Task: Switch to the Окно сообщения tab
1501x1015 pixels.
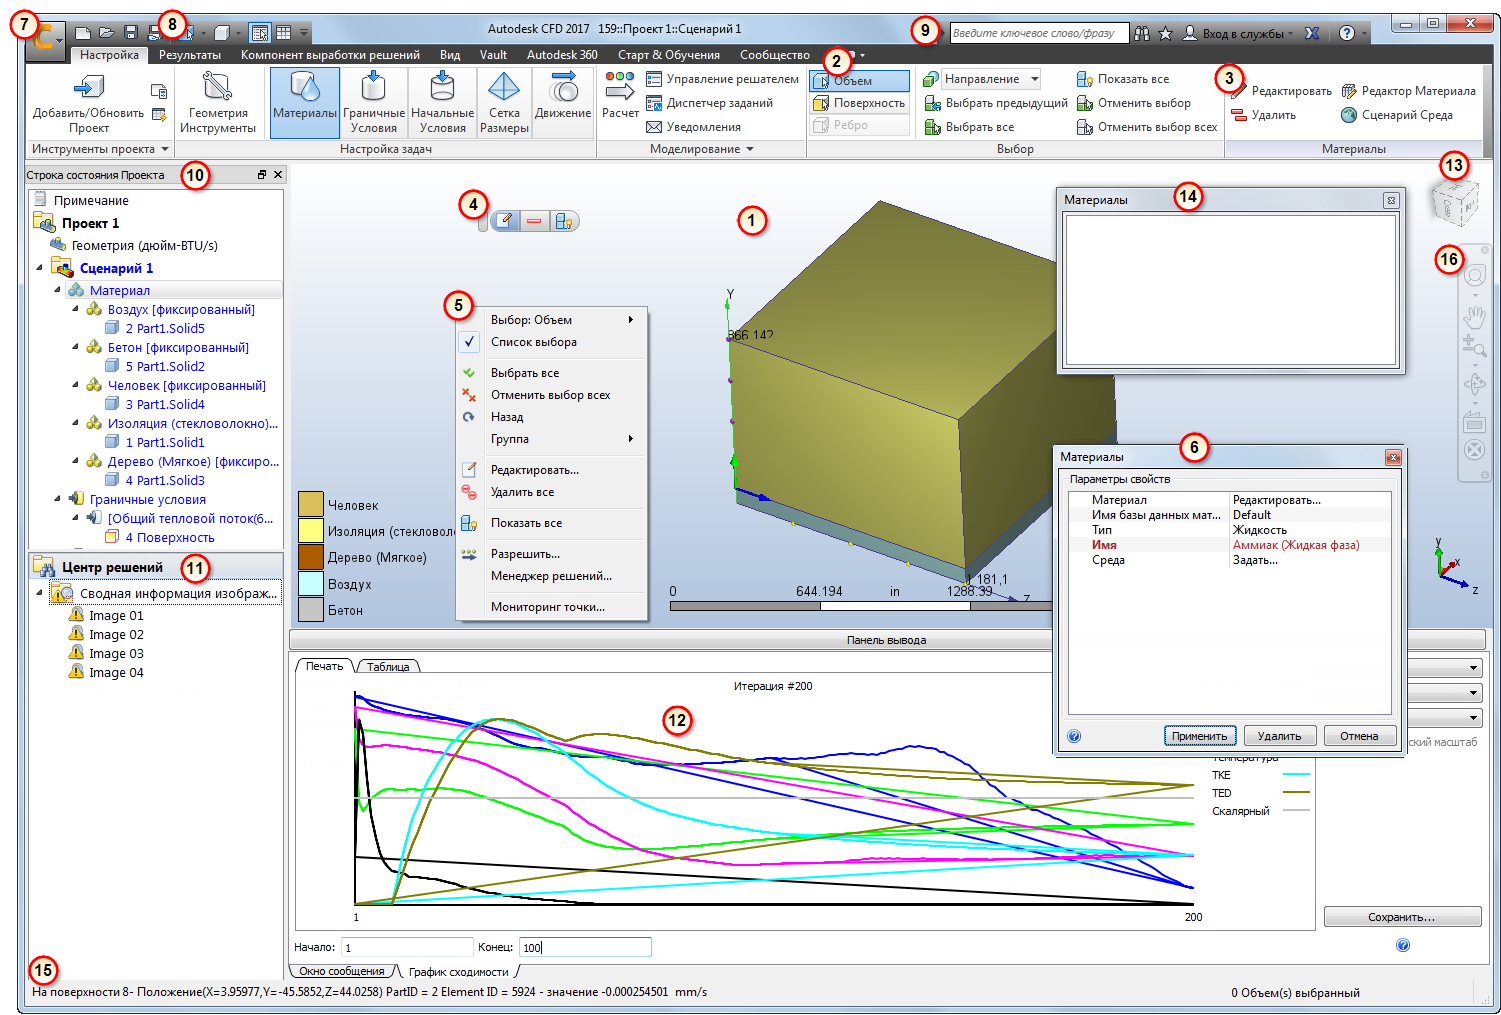Action: 342,971
